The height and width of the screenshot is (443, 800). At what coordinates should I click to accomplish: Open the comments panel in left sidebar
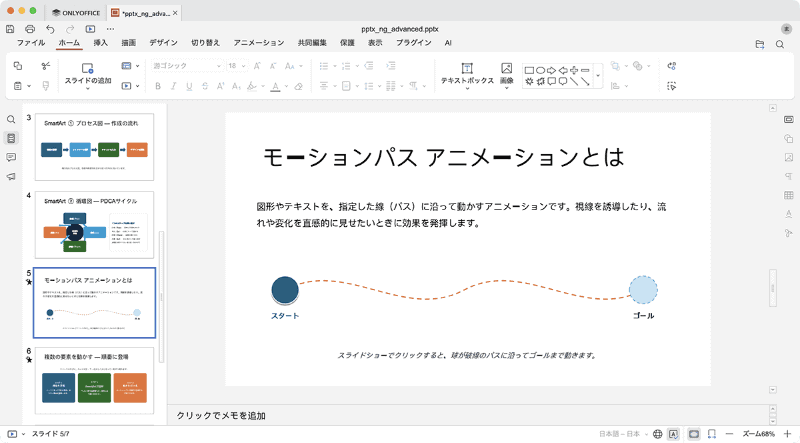(x=11, y=158)
